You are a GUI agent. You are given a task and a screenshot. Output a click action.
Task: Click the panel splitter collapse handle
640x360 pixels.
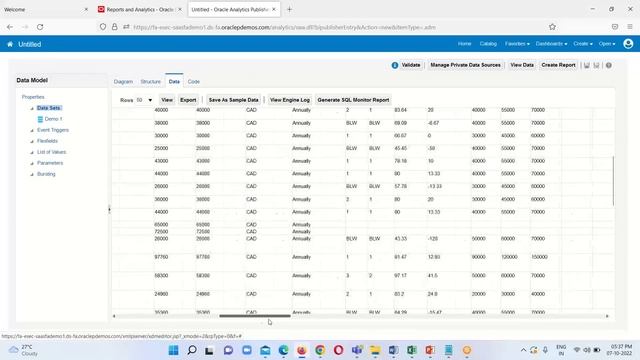[109, 210]
